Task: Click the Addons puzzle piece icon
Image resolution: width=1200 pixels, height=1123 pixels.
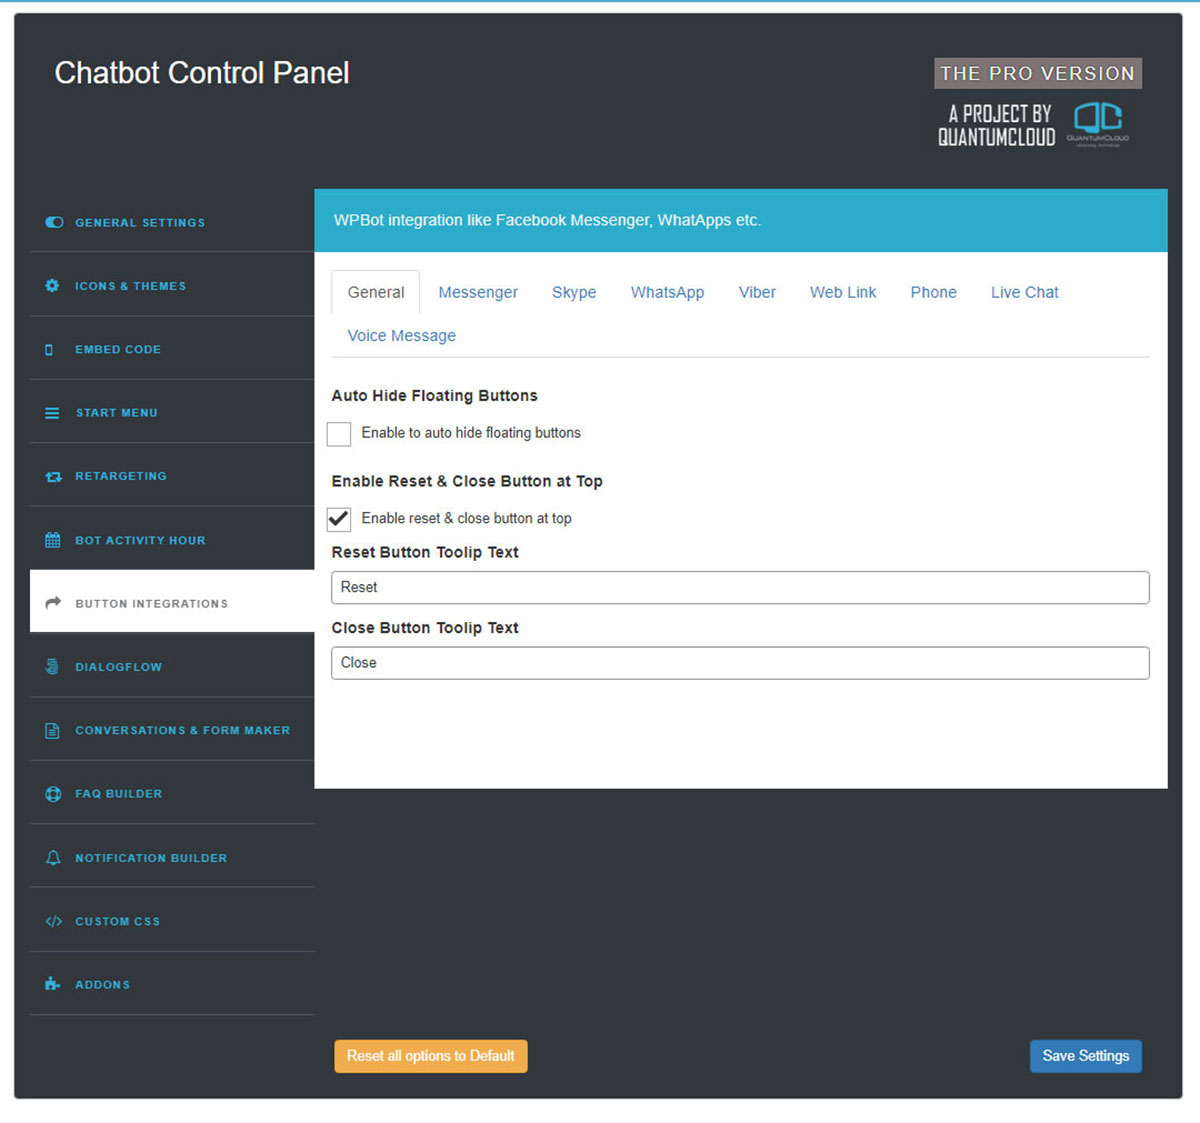Action: click(53, 984)
